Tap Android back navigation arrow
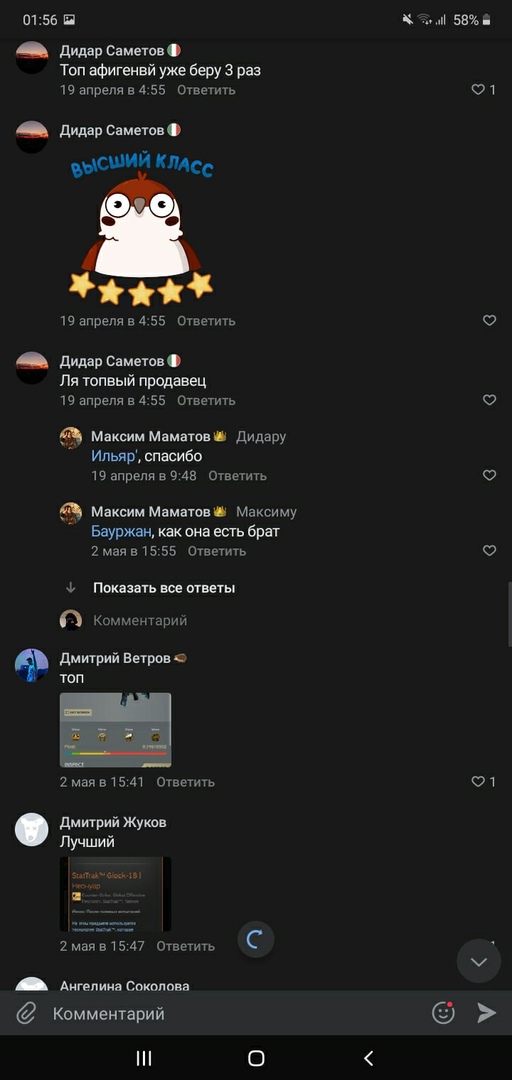 coord(369,1058)
